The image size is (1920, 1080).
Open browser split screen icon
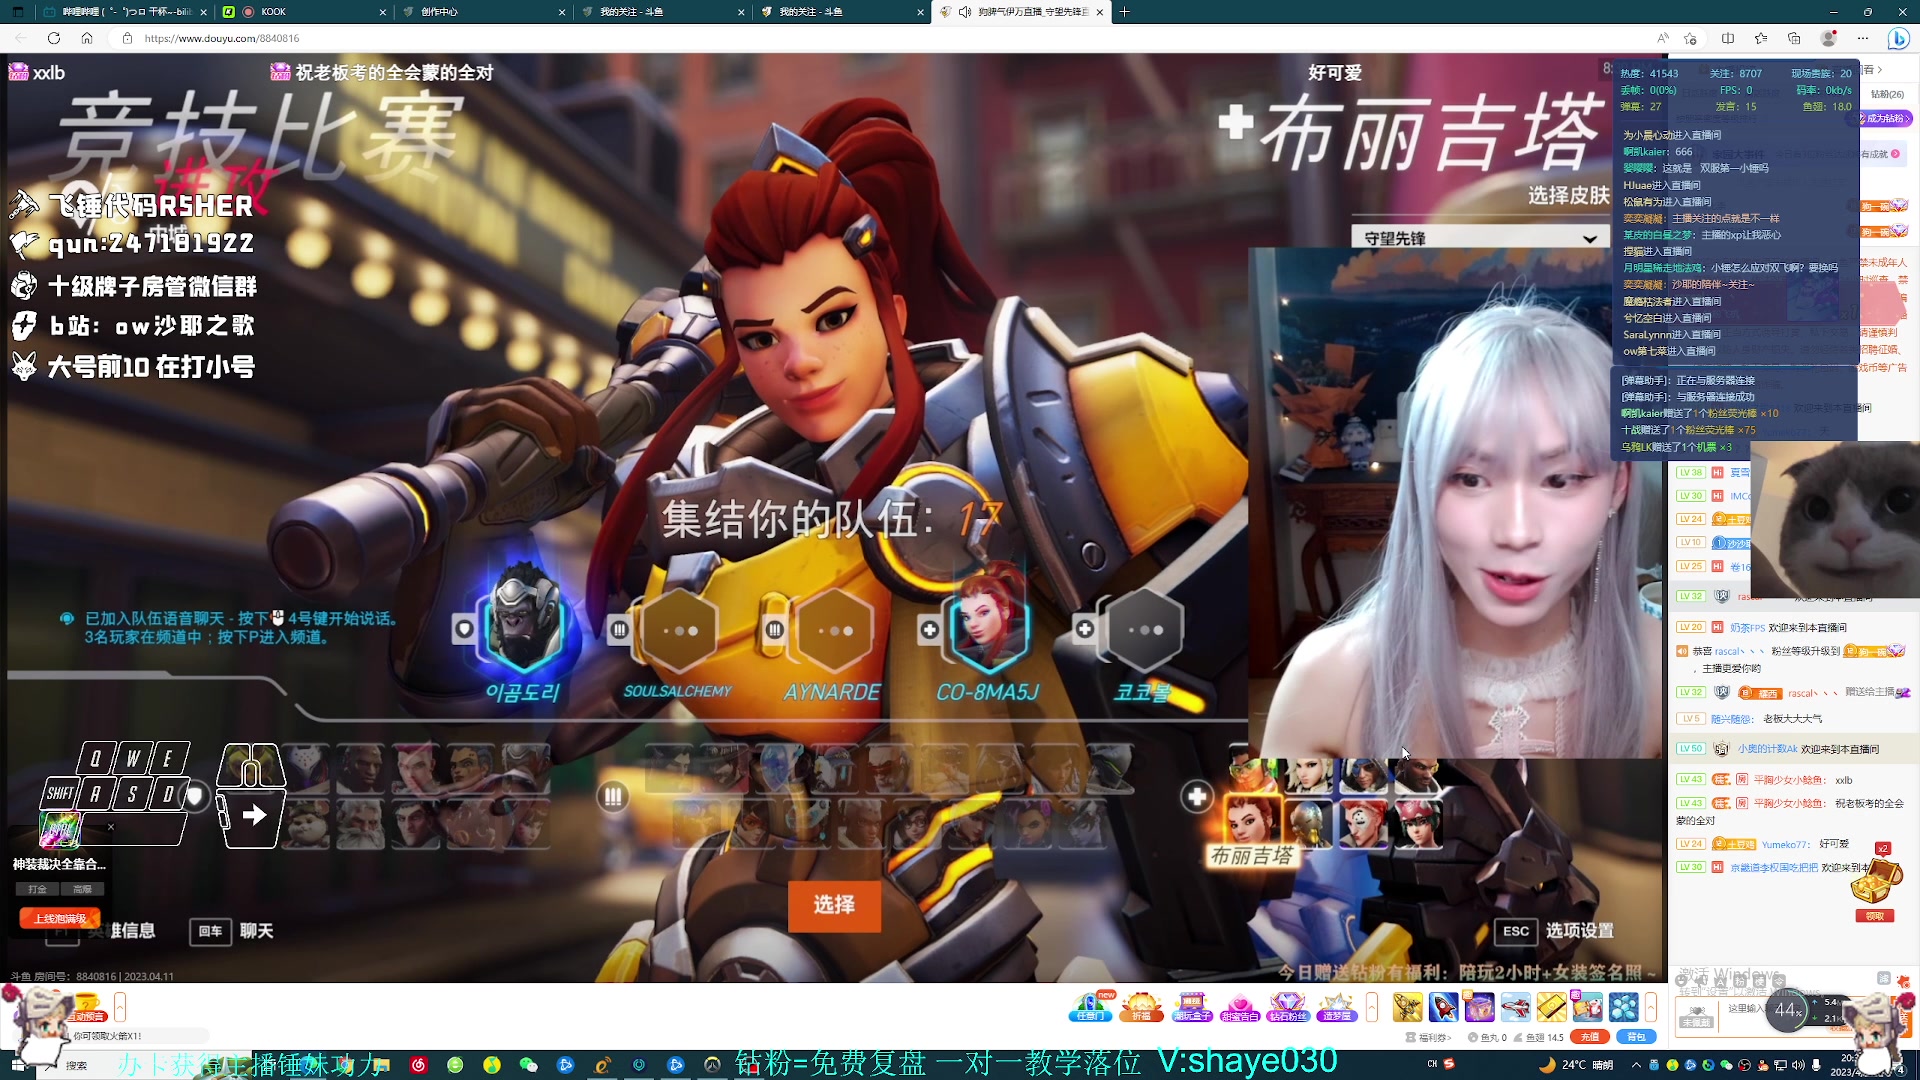pos(1728,38)
